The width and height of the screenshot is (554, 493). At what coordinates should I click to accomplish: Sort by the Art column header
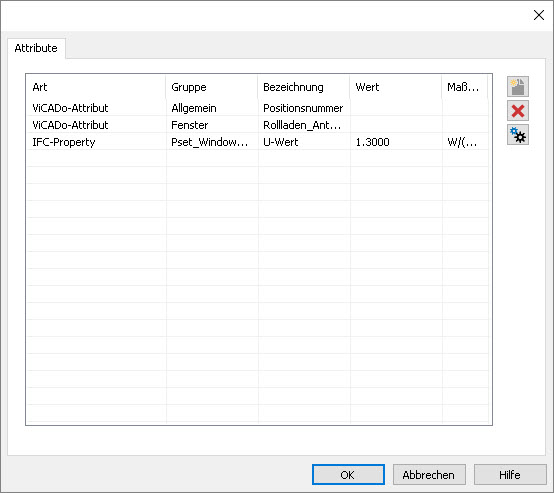96,87
